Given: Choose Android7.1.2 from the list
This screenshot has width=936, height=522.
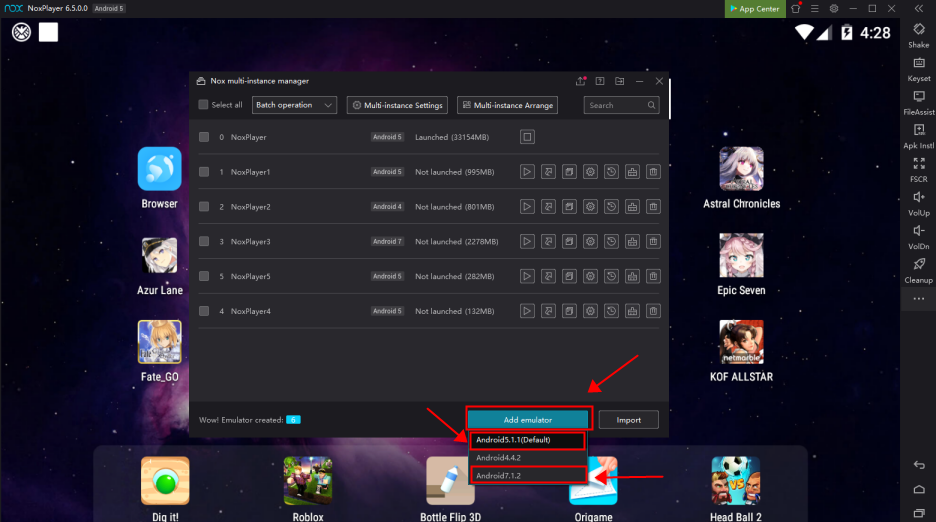Looking at the screenshot, I should point(527,475).
